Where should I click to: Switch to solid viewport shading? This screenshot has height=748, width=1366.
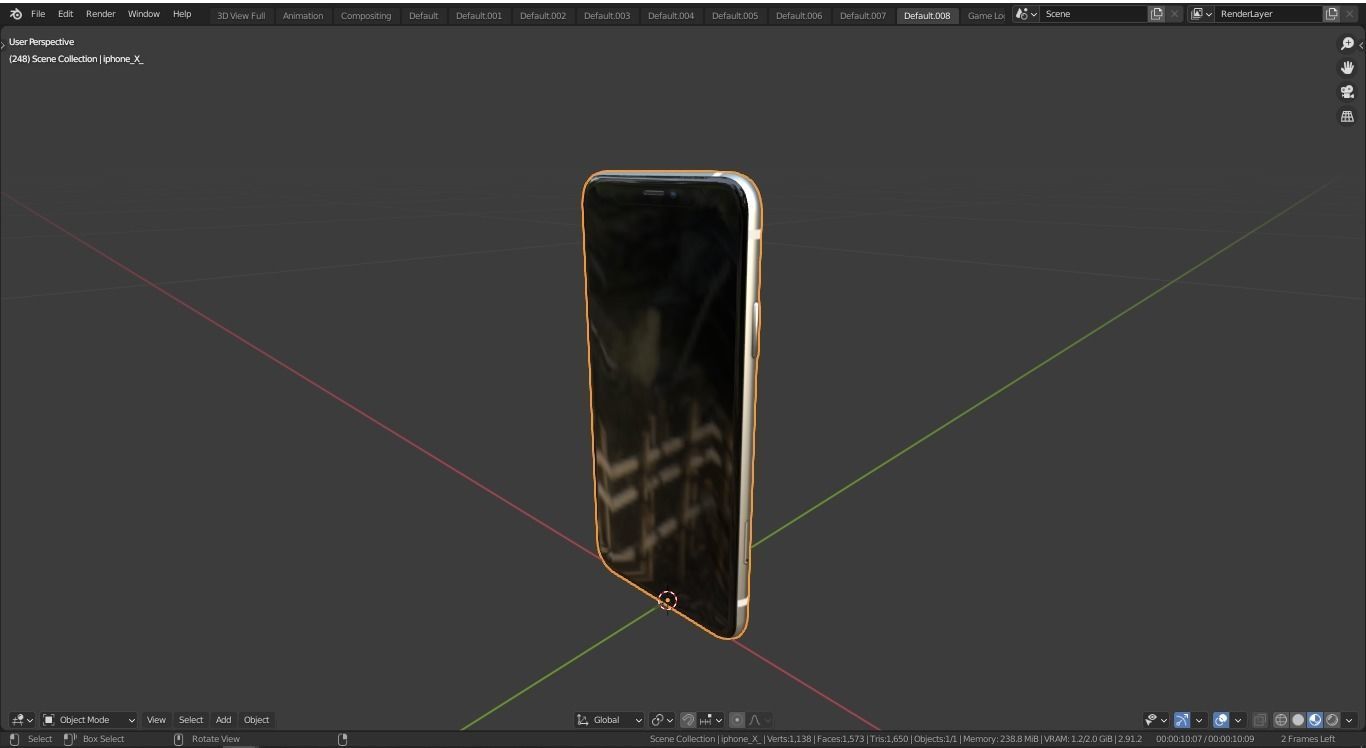click(x=1298, y=720)
